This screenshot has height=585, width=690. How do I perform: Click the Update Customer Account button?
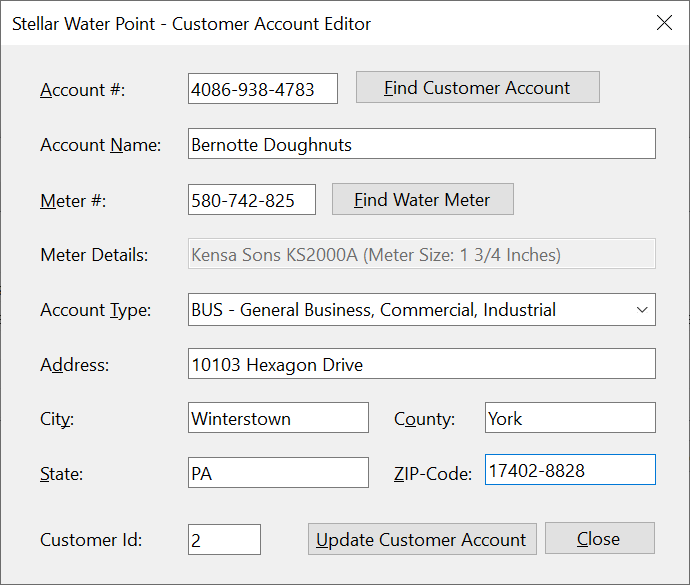[x=422, y=539]
